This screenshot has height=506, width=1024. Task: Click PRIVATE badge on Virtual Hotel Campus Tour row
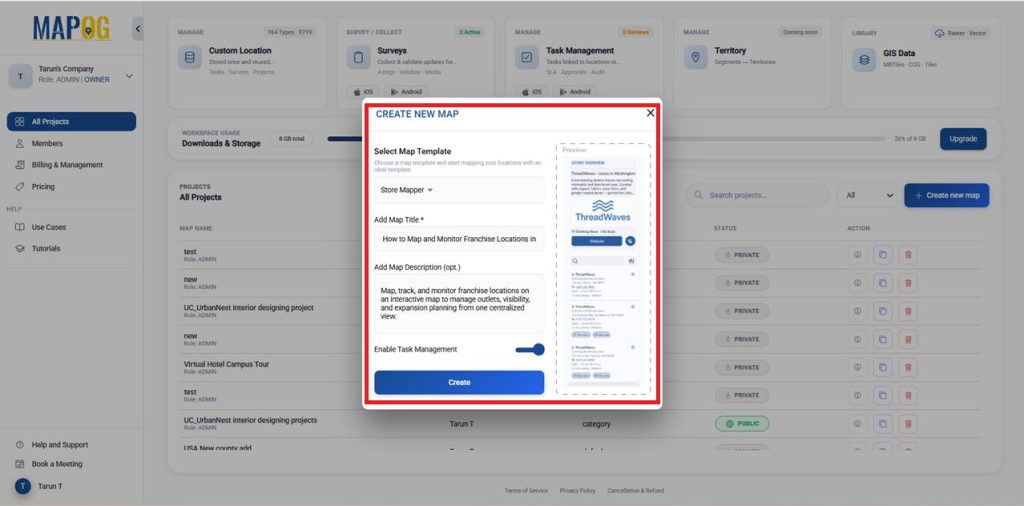[742, 367]
